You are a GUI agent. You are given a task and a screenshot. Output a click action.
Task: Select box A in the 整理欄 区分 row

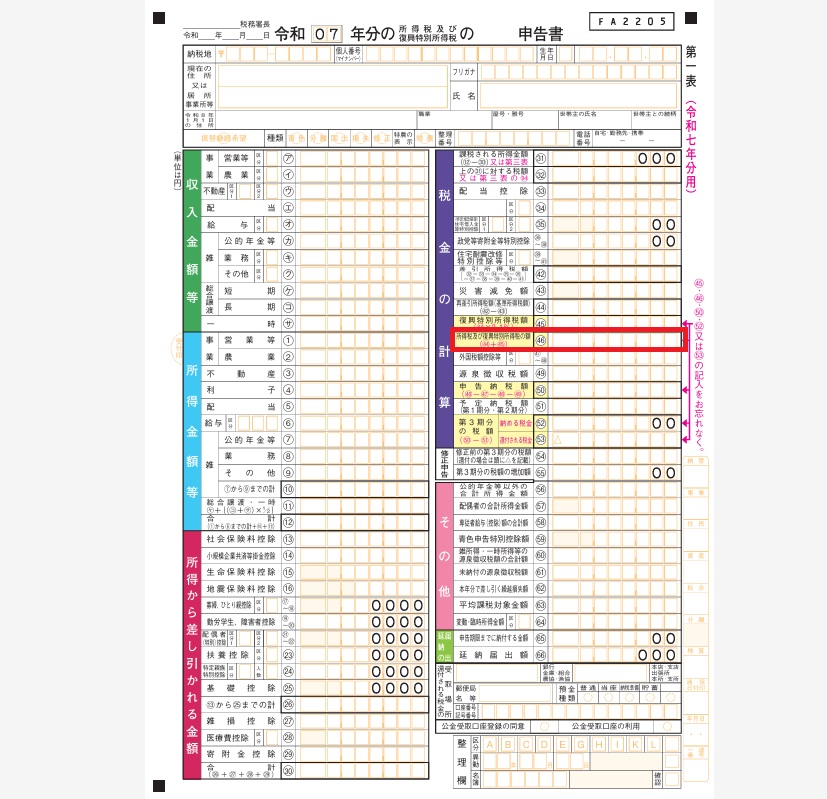coord(492,745)
